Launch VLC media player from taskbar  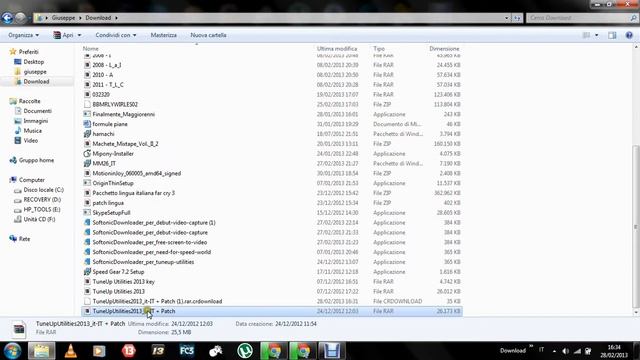tap(71, 351)
